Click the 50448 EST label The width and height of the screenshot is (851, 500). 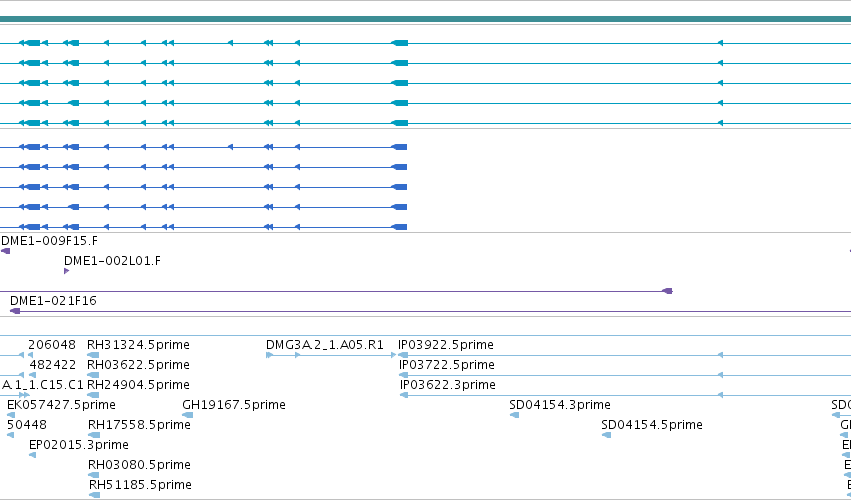27,424
